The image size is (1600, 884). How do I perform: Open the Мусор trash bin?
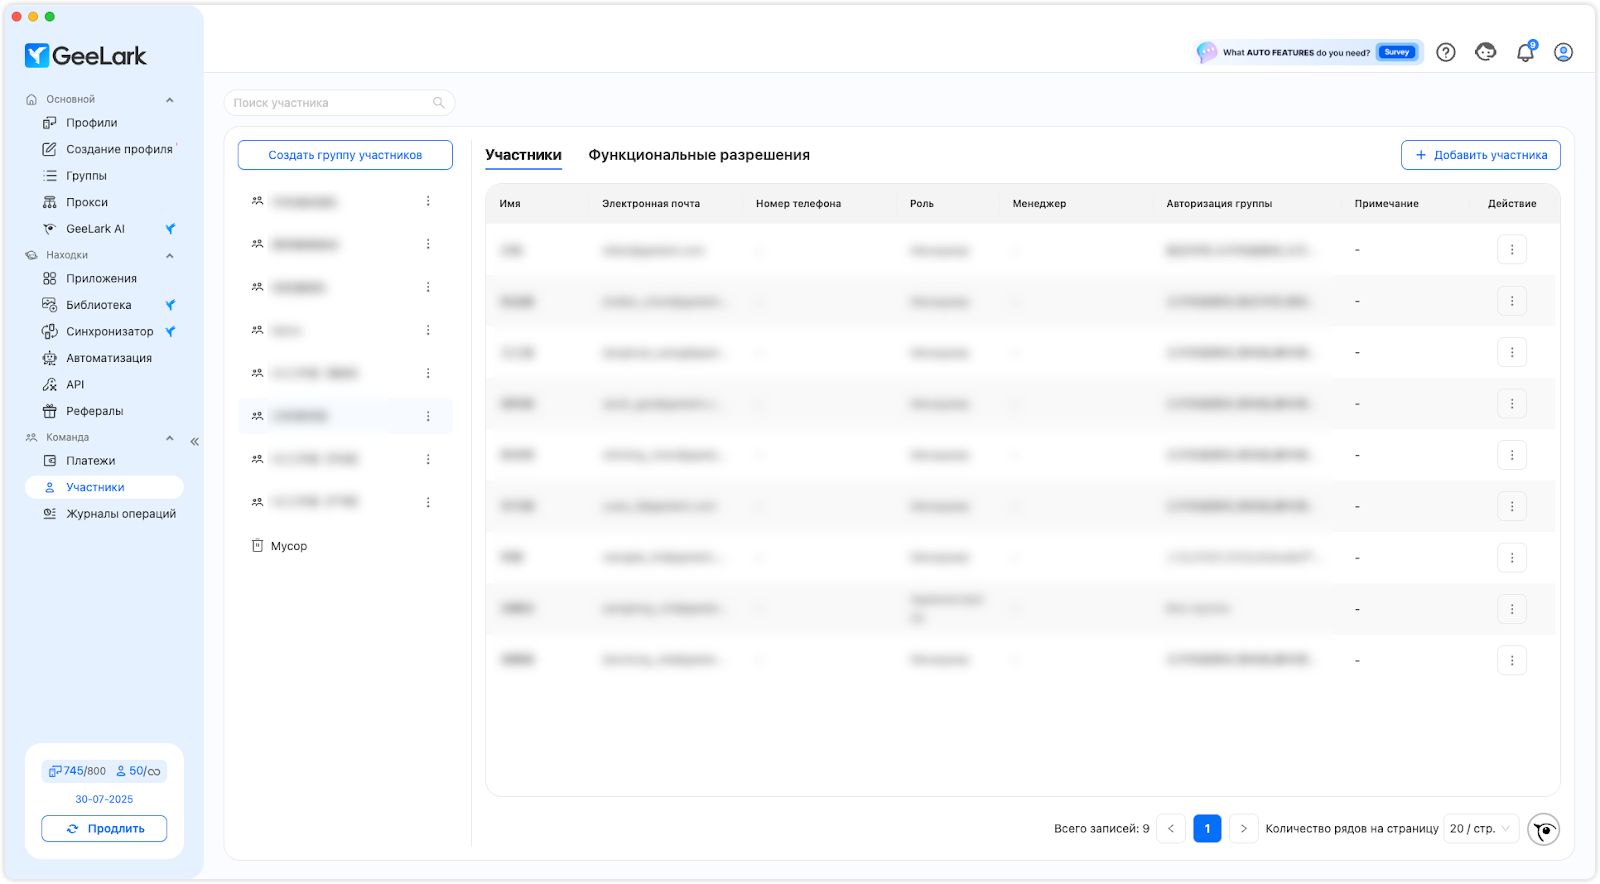tap(279, 546)
